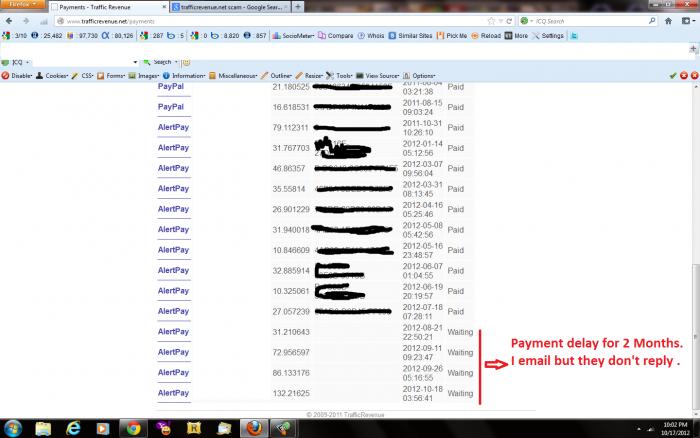Open the AlertPay link for the 31.210643 payment
Viewport: 700px width, 438px height.
173,331
